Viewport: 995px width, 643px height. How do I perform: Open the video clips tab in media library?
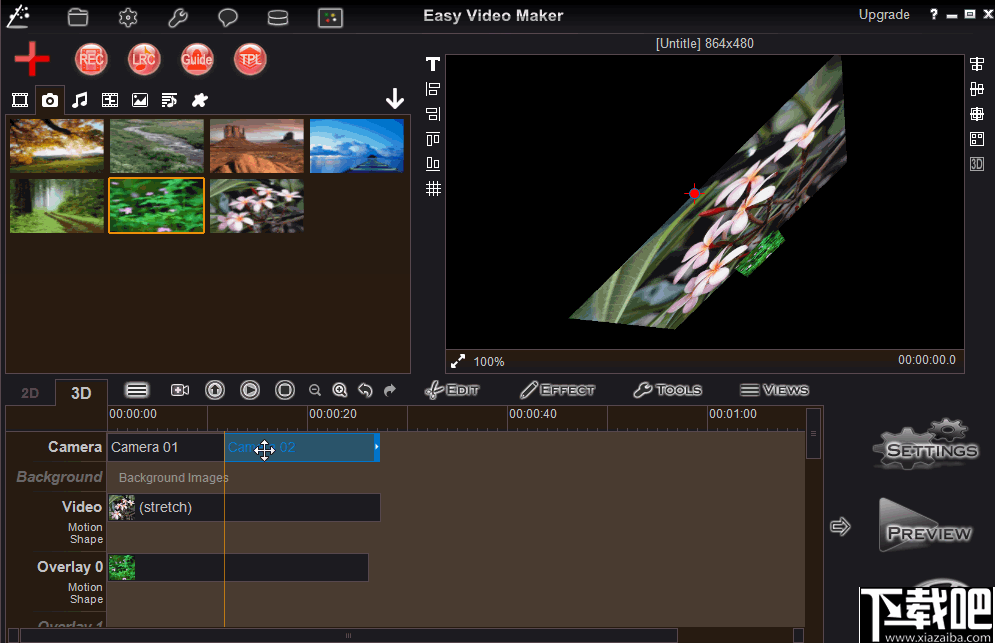click(19, 99)
